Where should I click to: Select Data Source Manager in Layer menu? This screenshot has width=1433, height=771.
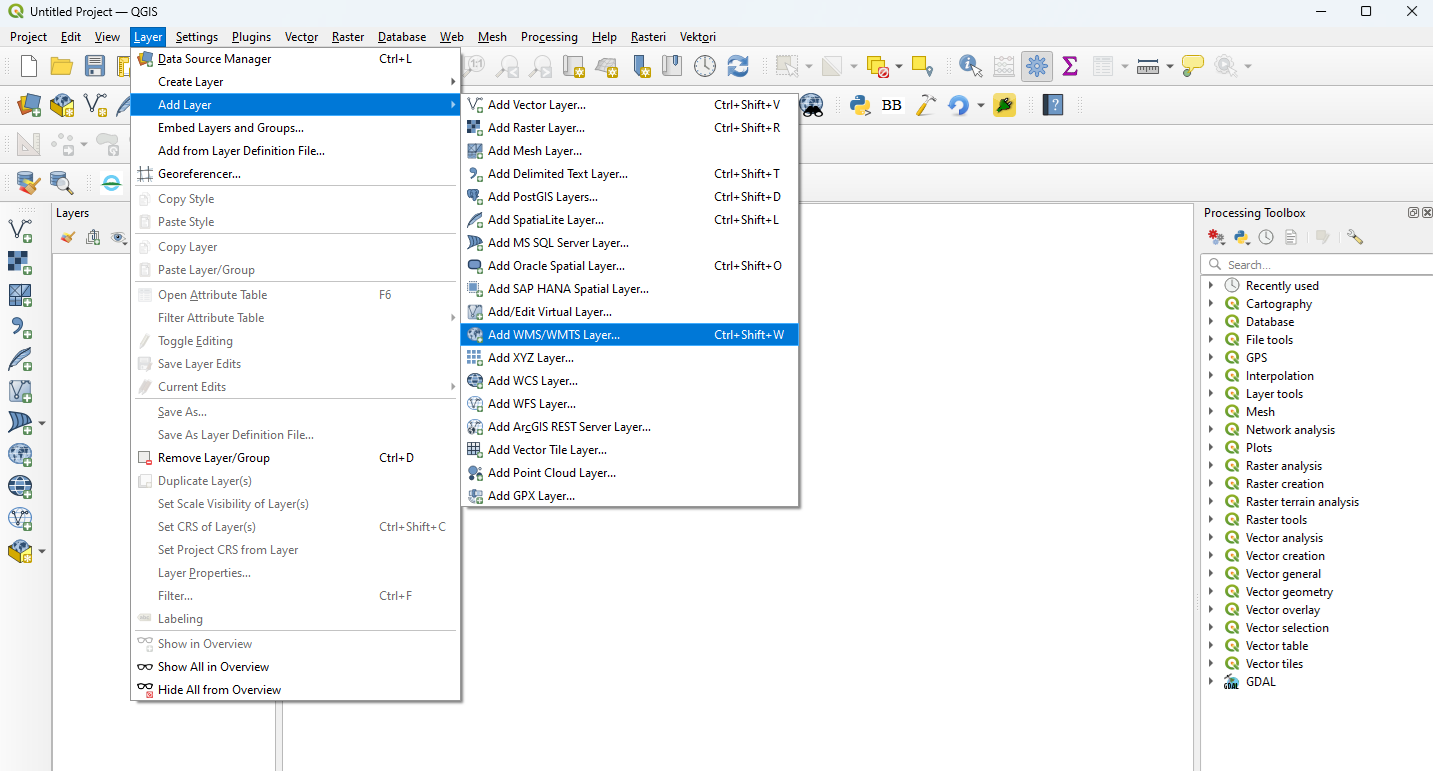tap(295, 59)
